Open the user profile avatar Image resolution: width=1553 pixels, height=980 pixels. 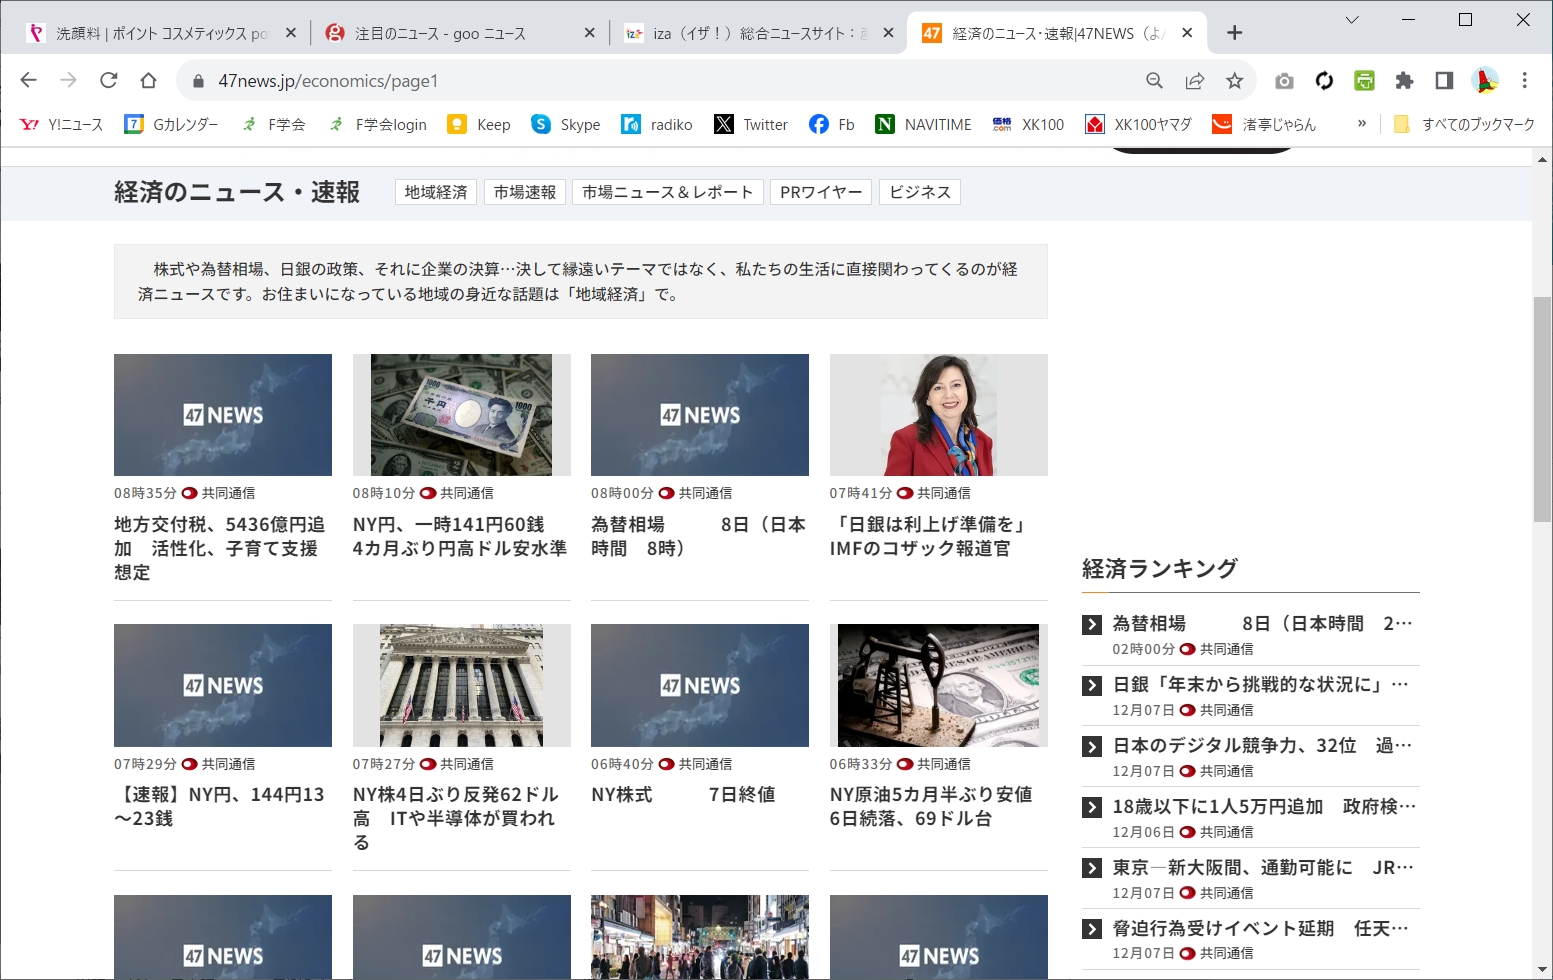click(1485, 81)
